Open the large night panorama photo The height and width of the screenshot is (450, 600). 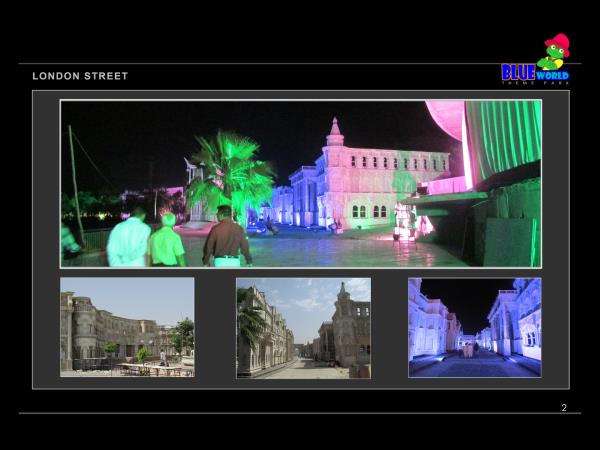coord(300,183)
